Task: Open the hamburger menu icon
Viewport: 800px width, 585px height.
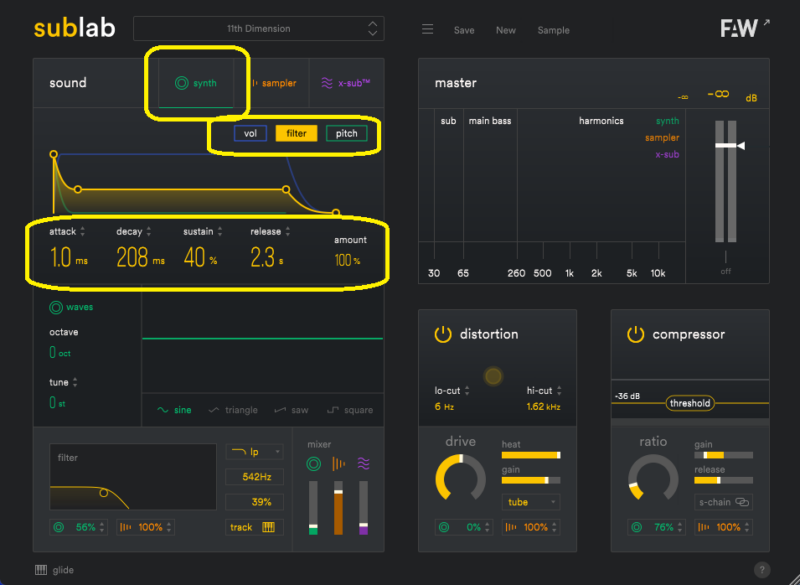Action: click(x=427, y=30)
